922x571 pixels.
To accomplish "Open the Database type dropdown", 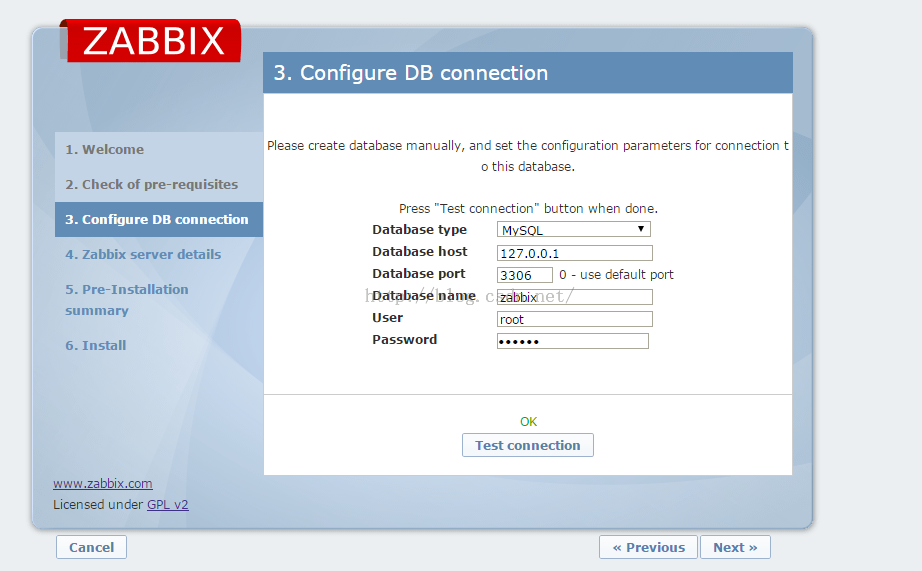I will 573,229.
